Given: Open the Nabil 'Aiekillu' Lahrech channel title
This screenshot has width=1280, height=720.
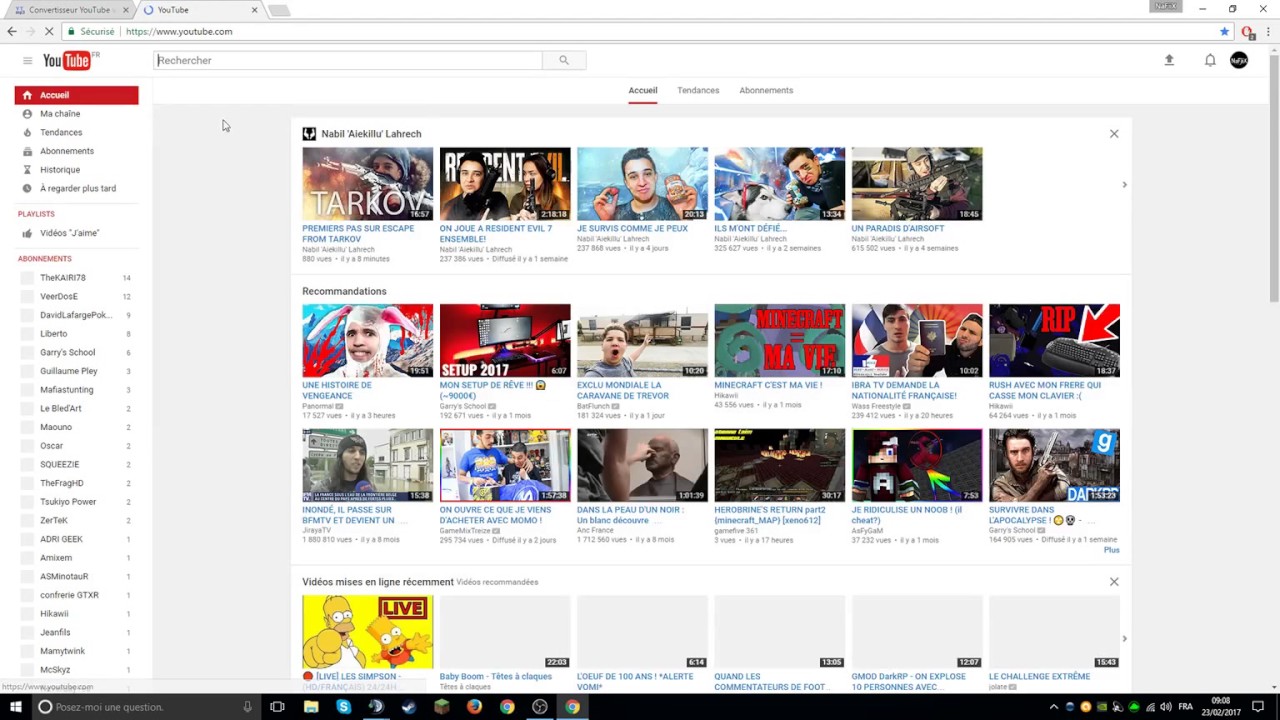Looking at the screenshot, I should (371, 134).
